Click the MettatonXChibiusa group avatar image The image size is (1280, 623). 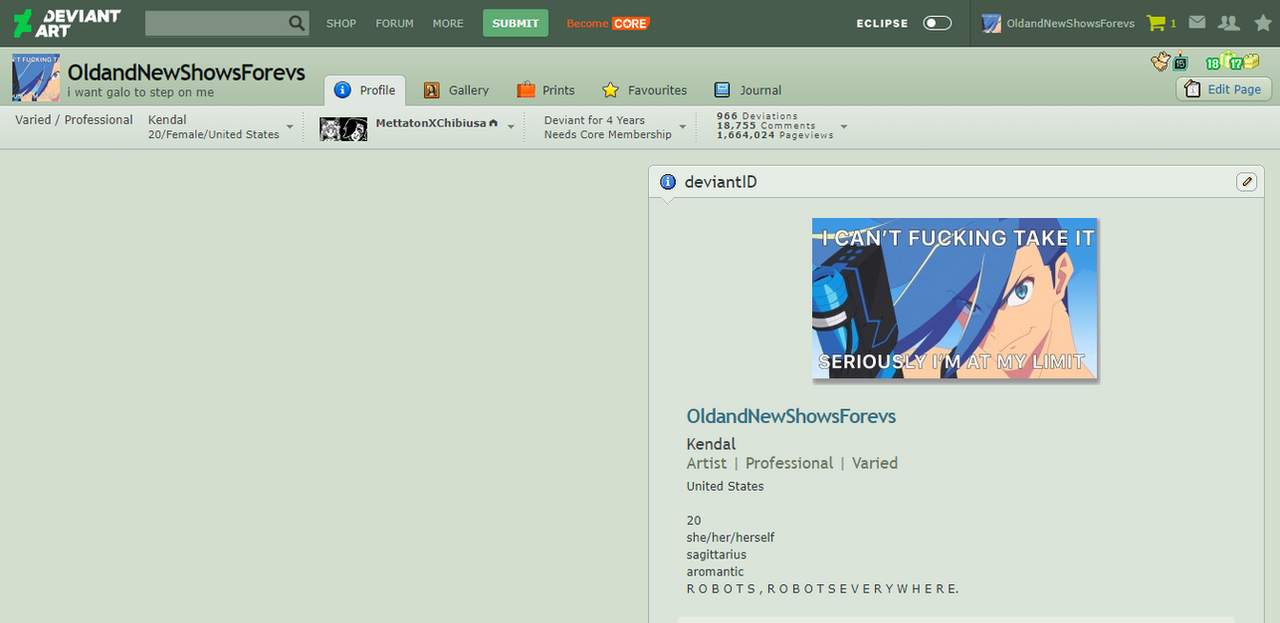click(x=344, y=129)
